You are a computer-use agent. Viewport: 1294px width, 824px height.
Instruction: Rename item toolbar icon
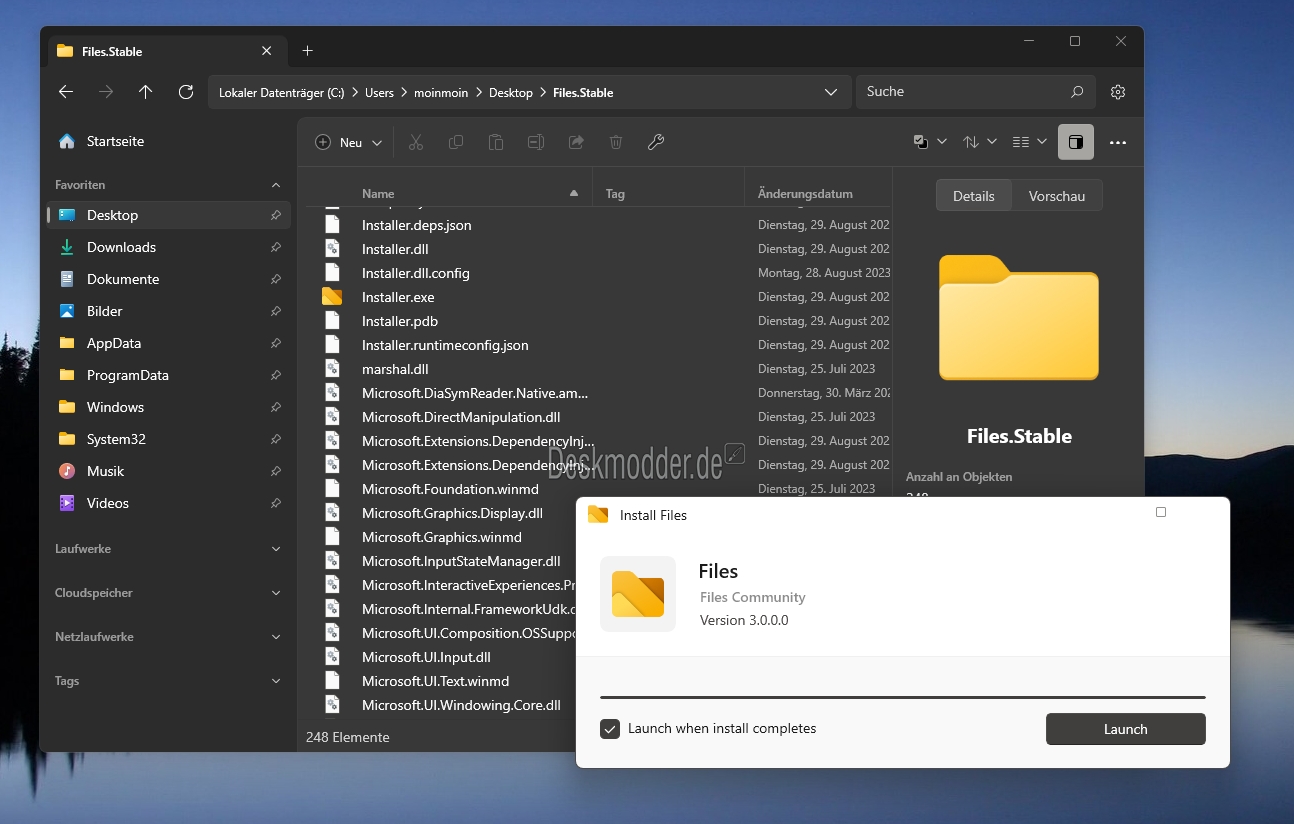536,142
